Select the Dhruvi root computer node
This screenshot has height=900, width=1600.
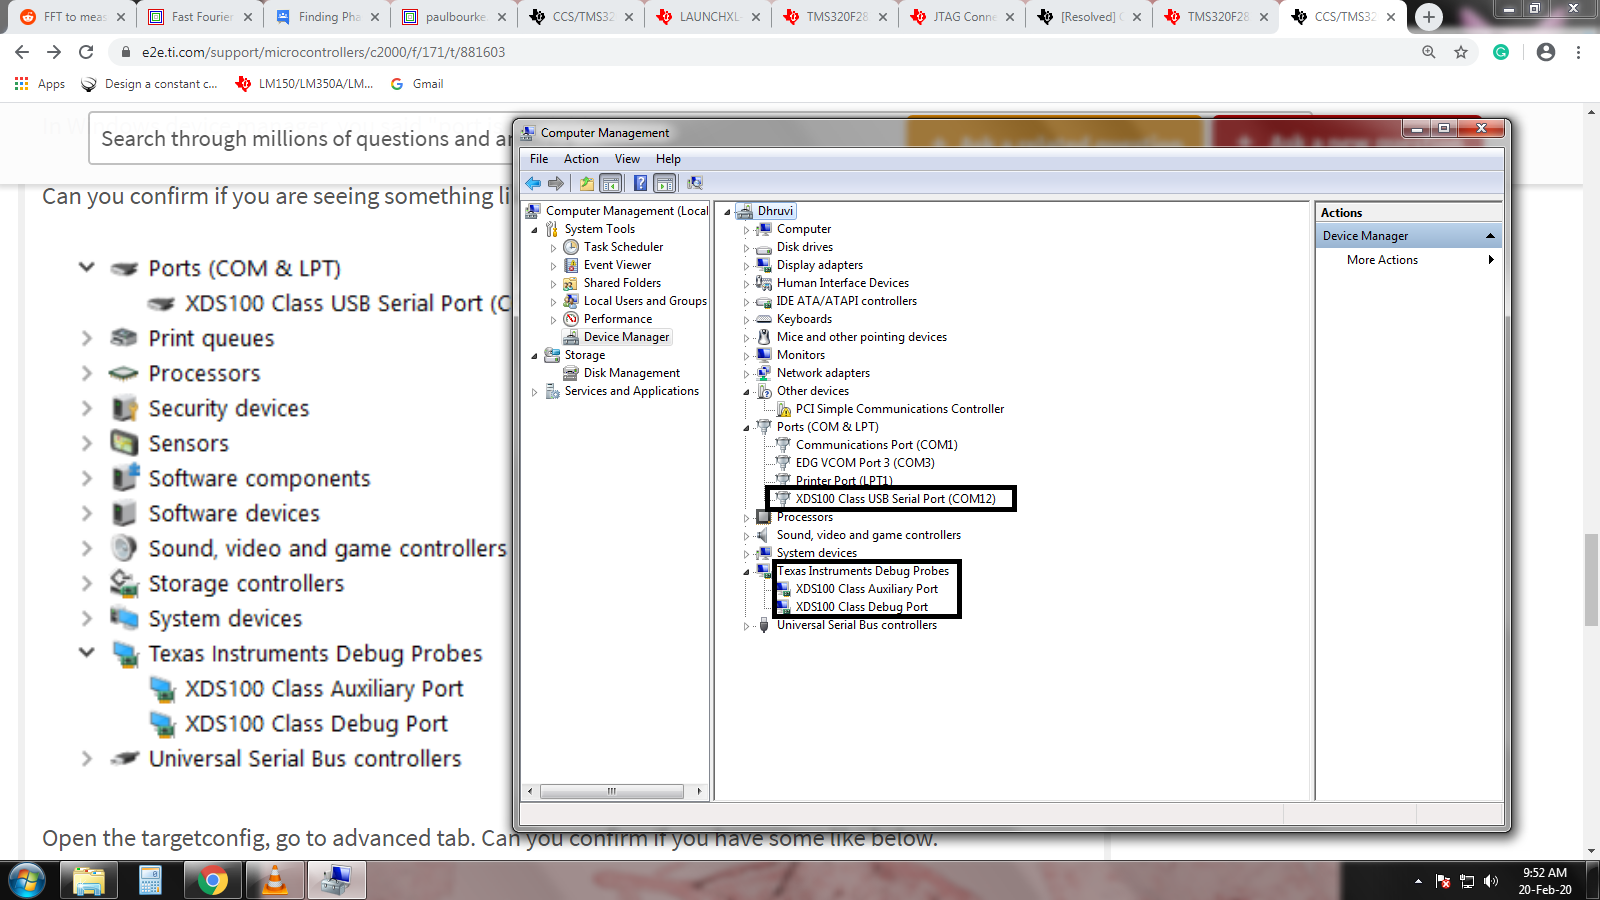tap(775, 211)
